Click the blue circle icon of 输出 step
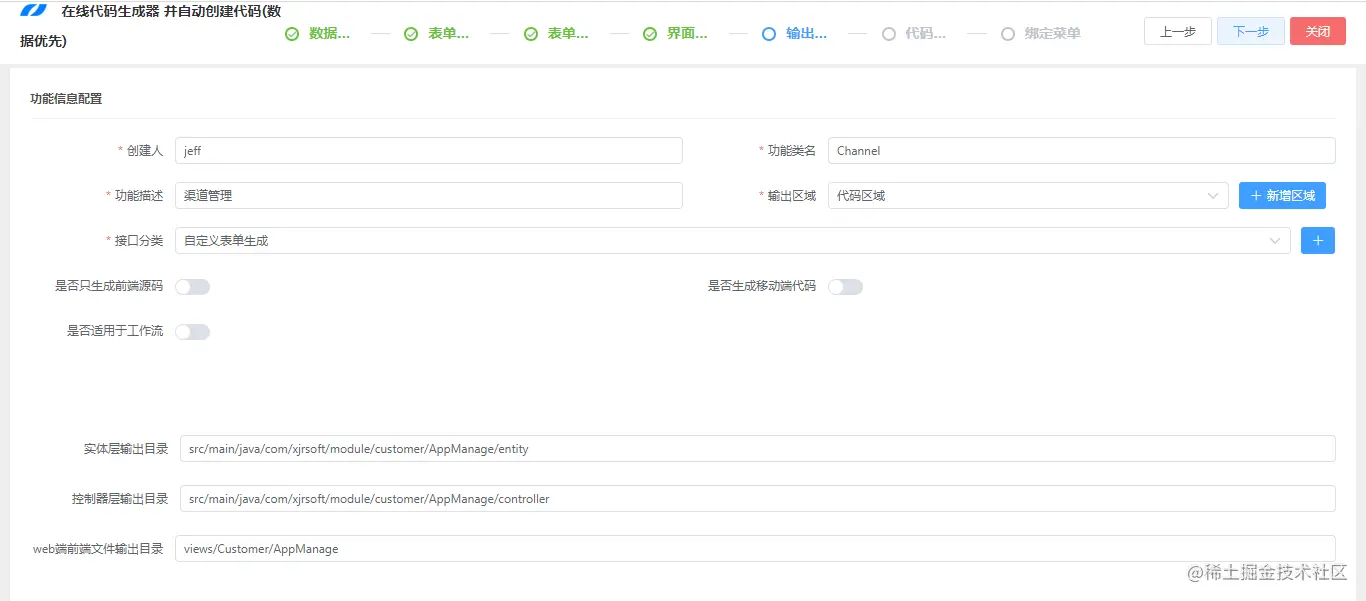 tap(769, 33)
